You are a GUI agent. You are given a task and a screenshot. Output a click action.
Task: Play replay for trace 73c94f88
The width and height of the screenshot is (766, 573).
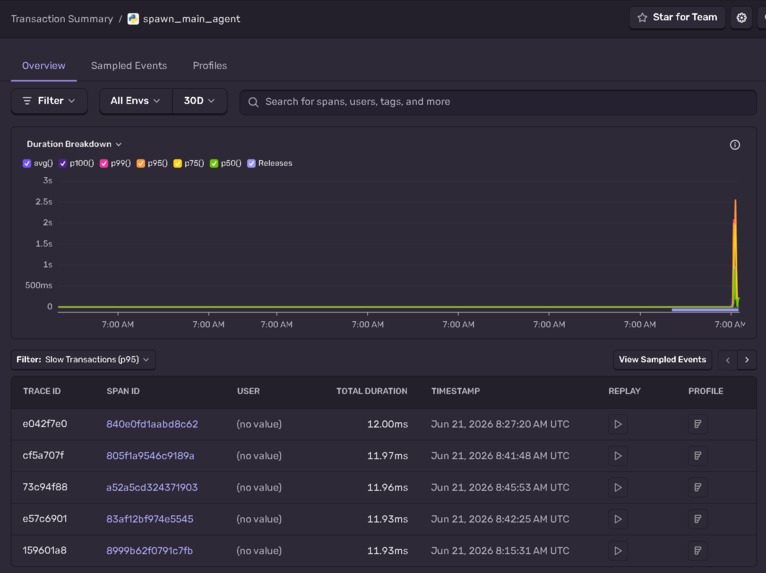tap(617, 488)
